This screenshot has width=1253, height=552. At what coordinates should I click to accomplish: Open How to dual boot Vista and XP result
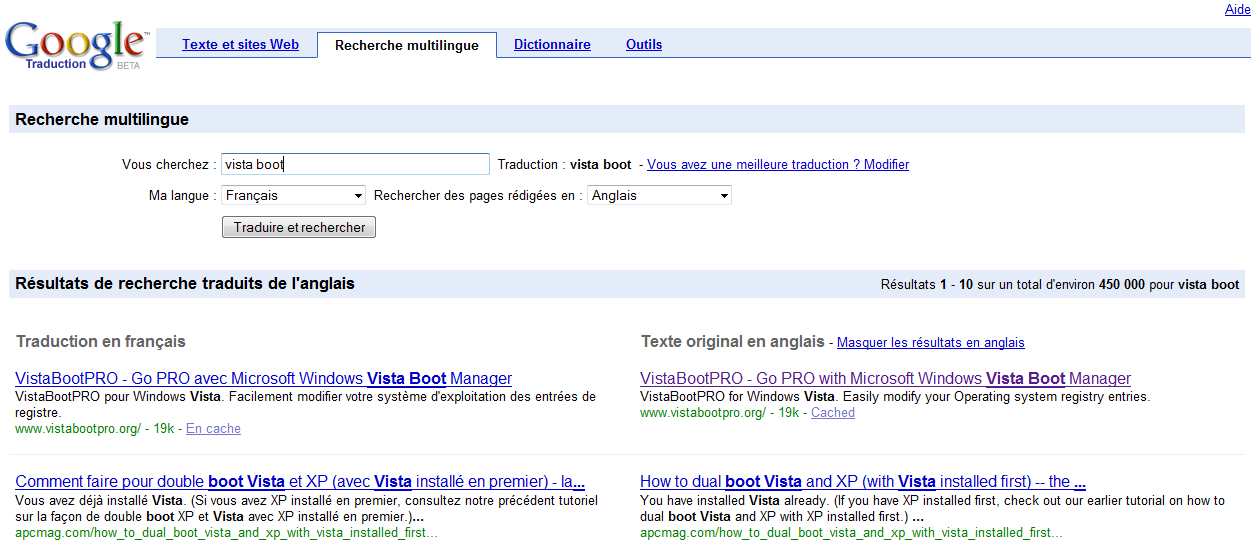point(863,481)
